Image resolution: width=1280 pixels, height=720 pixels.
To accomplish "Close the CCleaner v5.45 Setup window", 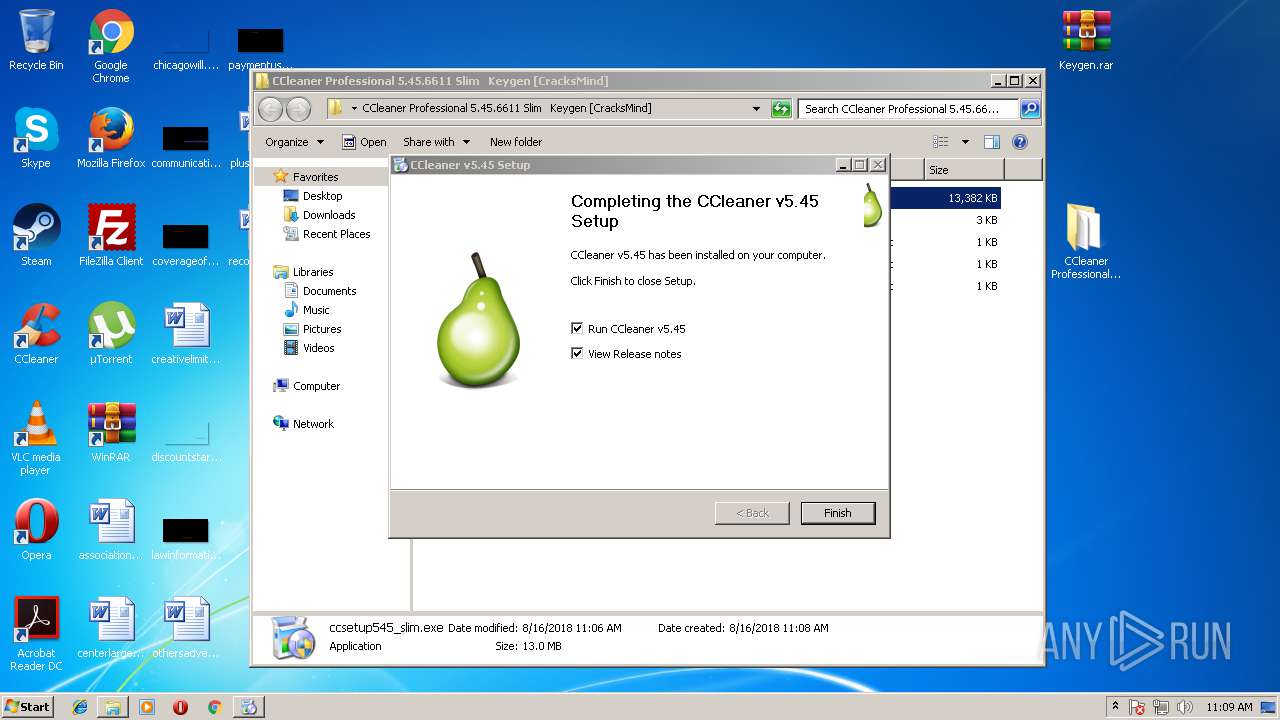I will (878, 165).
